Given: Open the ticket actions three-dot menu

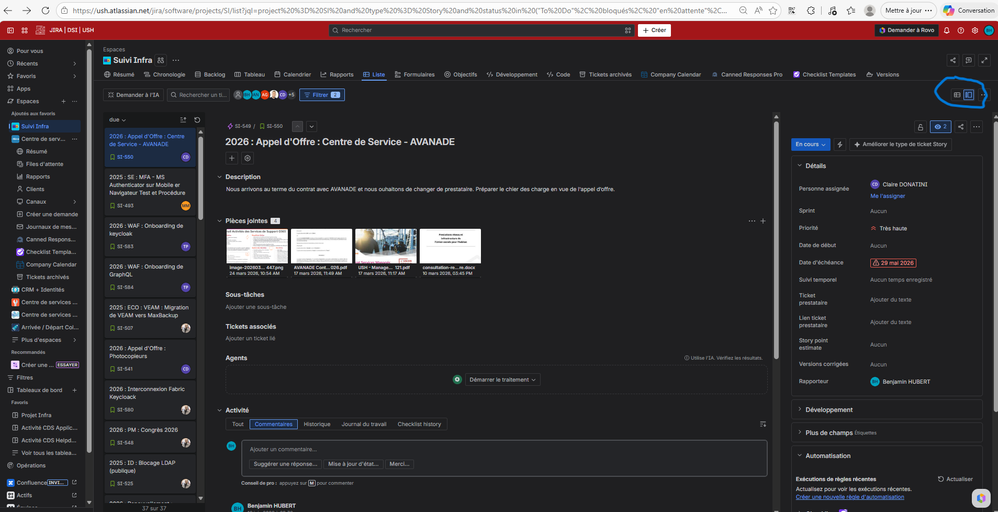Looking at the screenshot, I should click(x=978, y=127).
